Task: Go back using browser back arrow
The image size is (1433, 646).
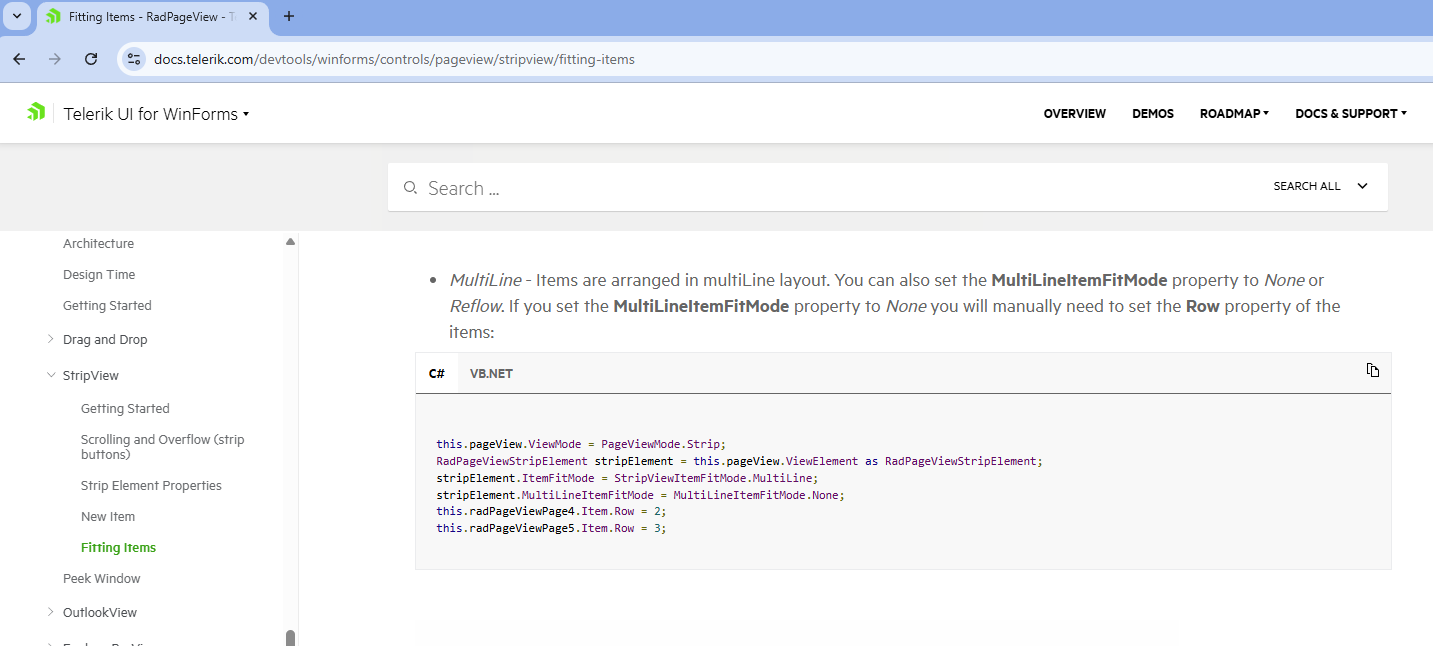Action: (19, 59)
